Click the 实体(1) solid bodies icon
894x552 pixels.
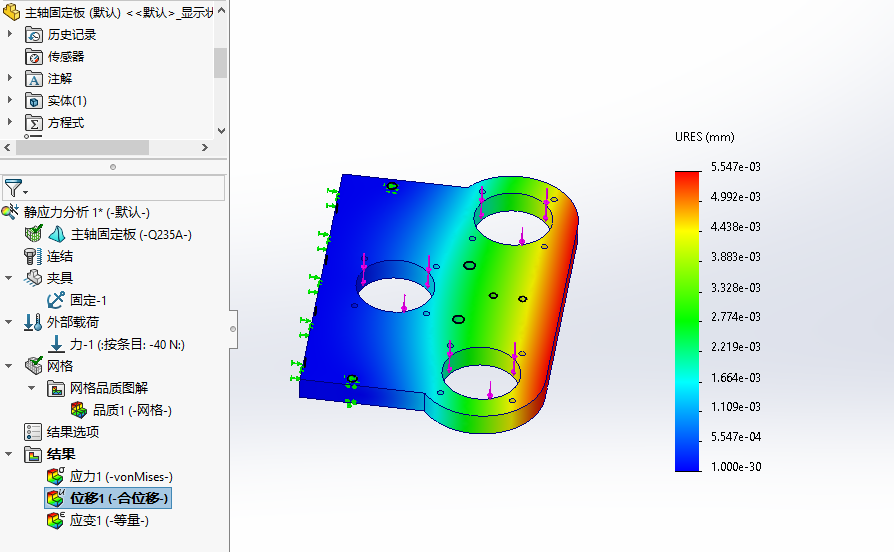34,101
